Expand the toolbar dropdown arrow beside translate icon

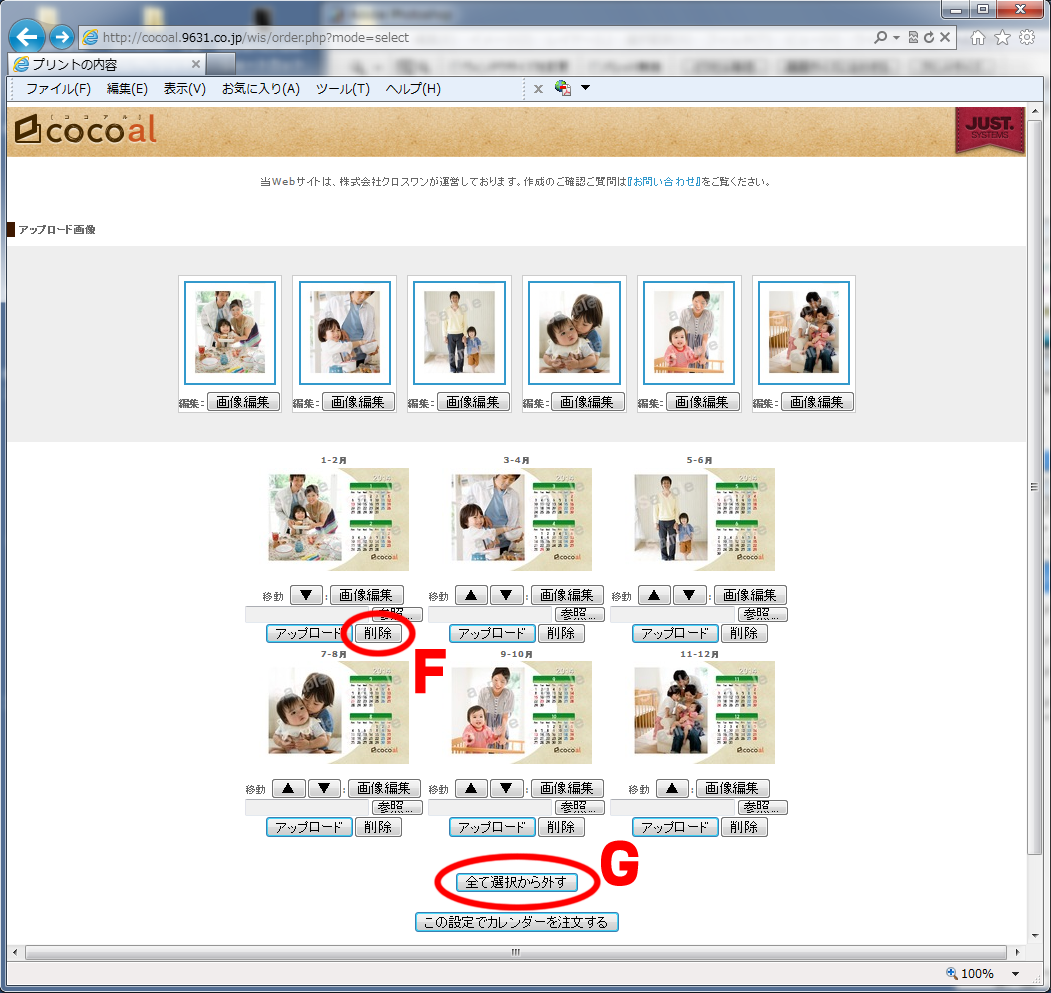(x=586, y=88)
